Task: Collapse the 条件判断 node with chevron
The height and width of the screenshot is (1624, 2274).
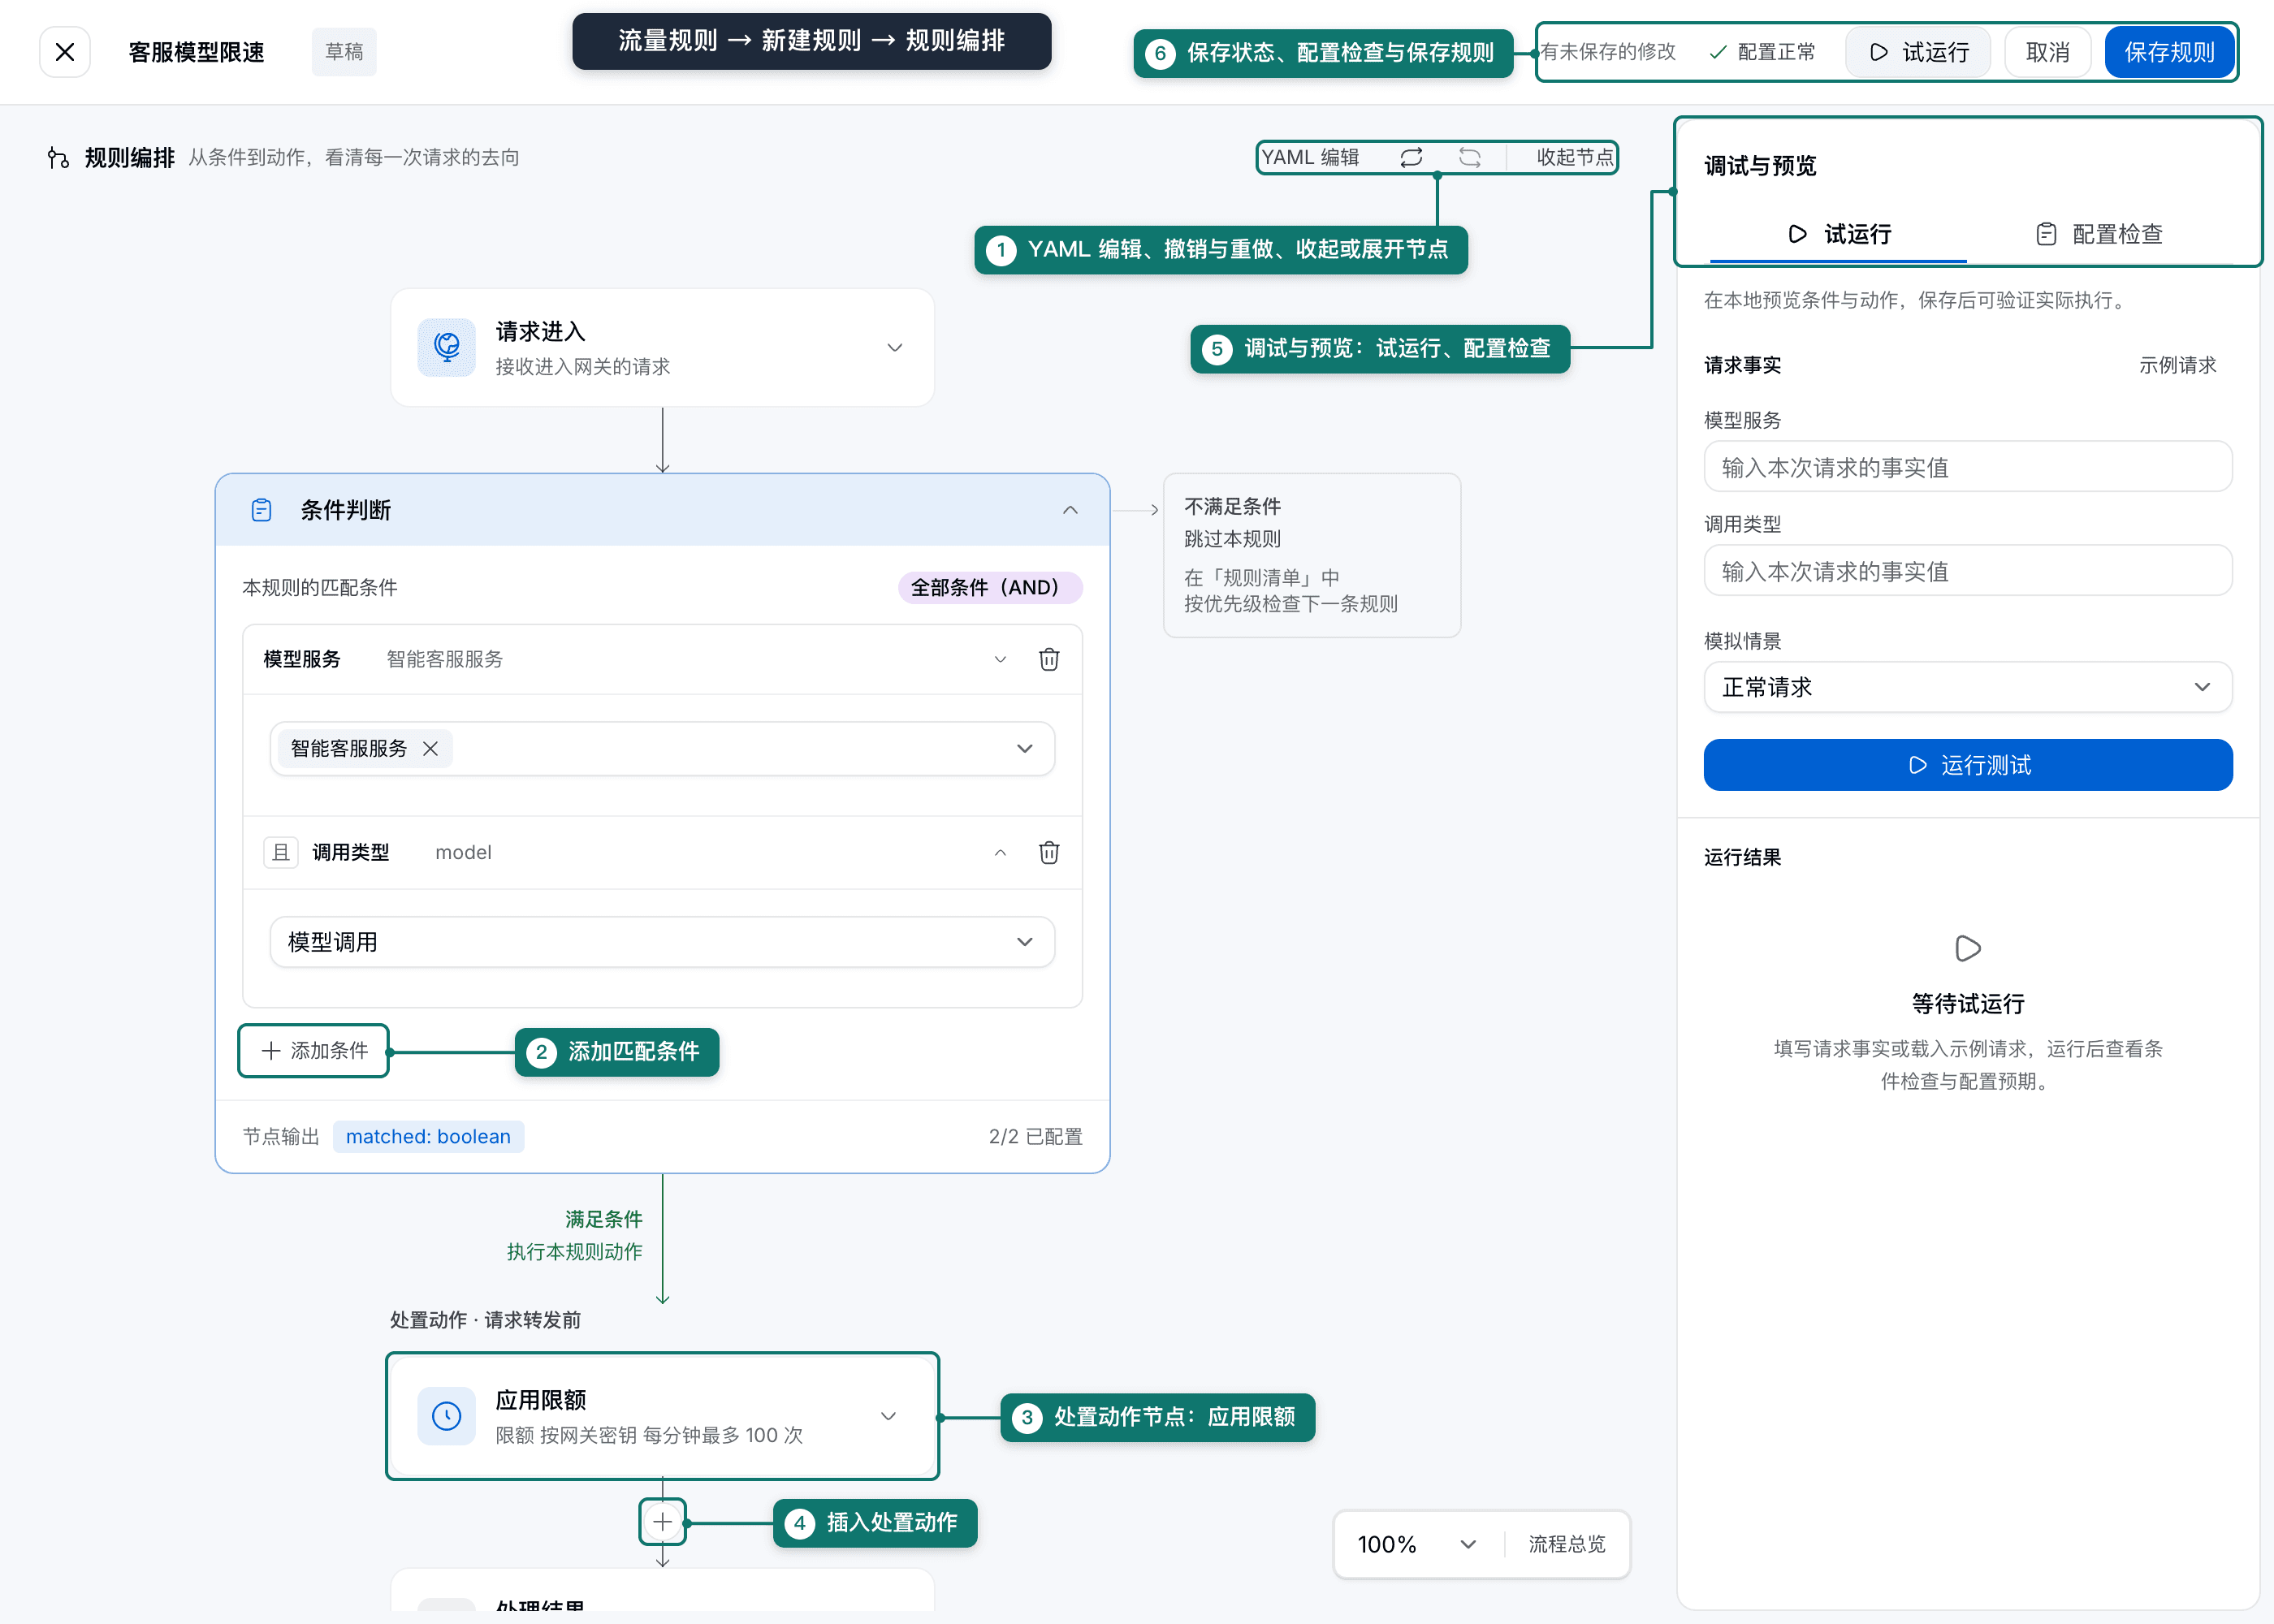Action: coord(1070,510)
